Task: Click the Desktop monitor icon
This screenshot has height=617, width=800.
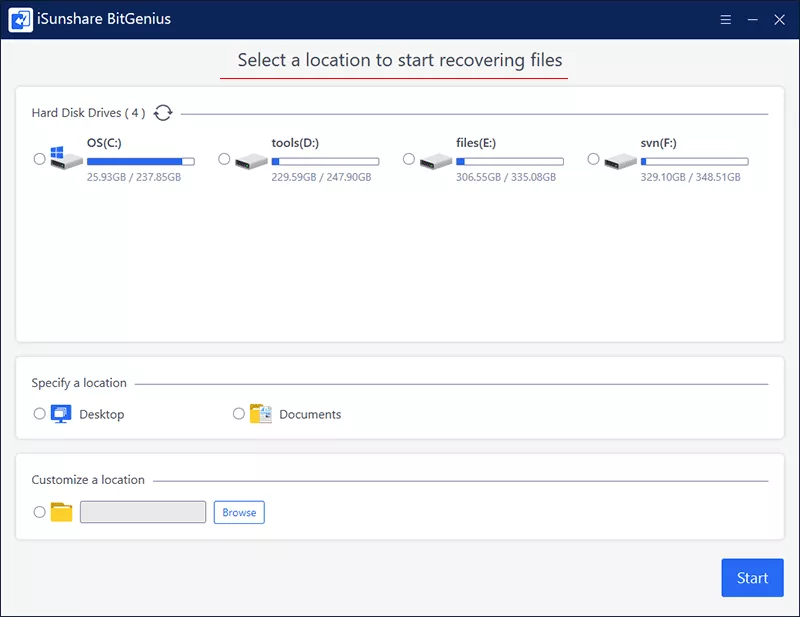Action: (61, 414)
